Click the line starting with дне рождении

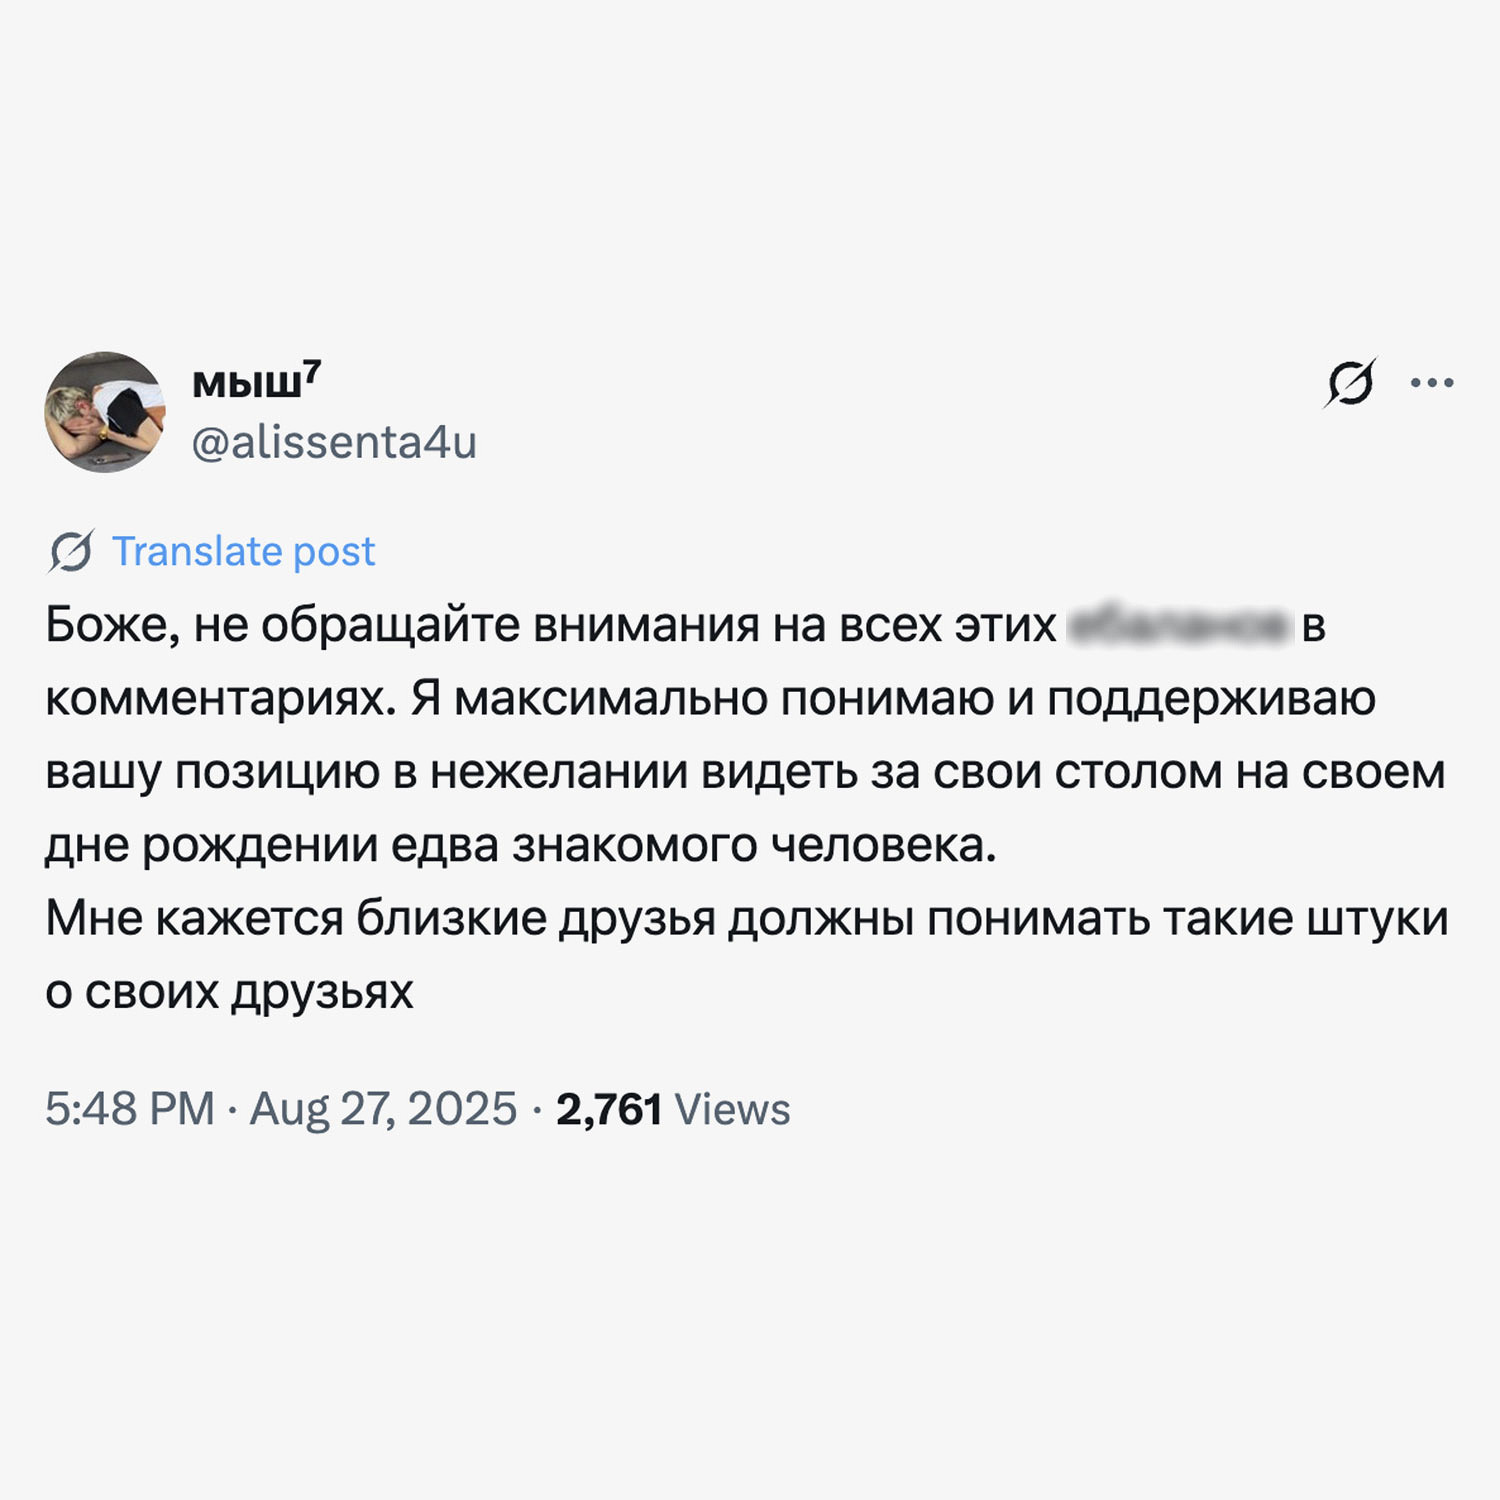(520, 845)
